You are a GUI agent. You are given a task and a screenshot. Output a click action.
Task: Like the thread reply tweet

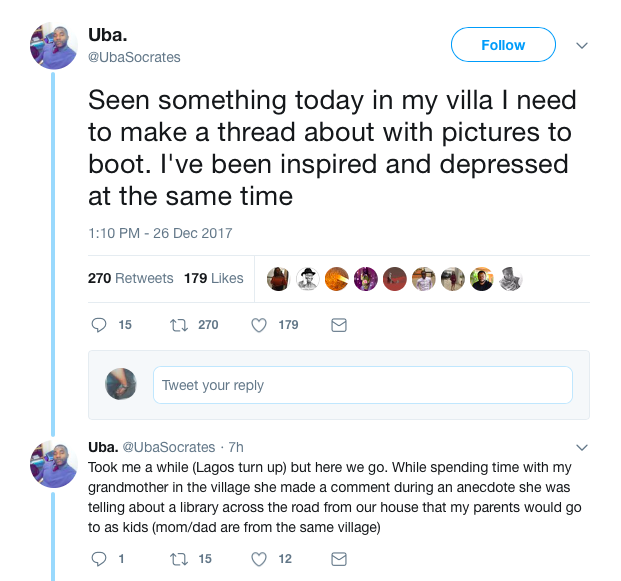(259, 560)
